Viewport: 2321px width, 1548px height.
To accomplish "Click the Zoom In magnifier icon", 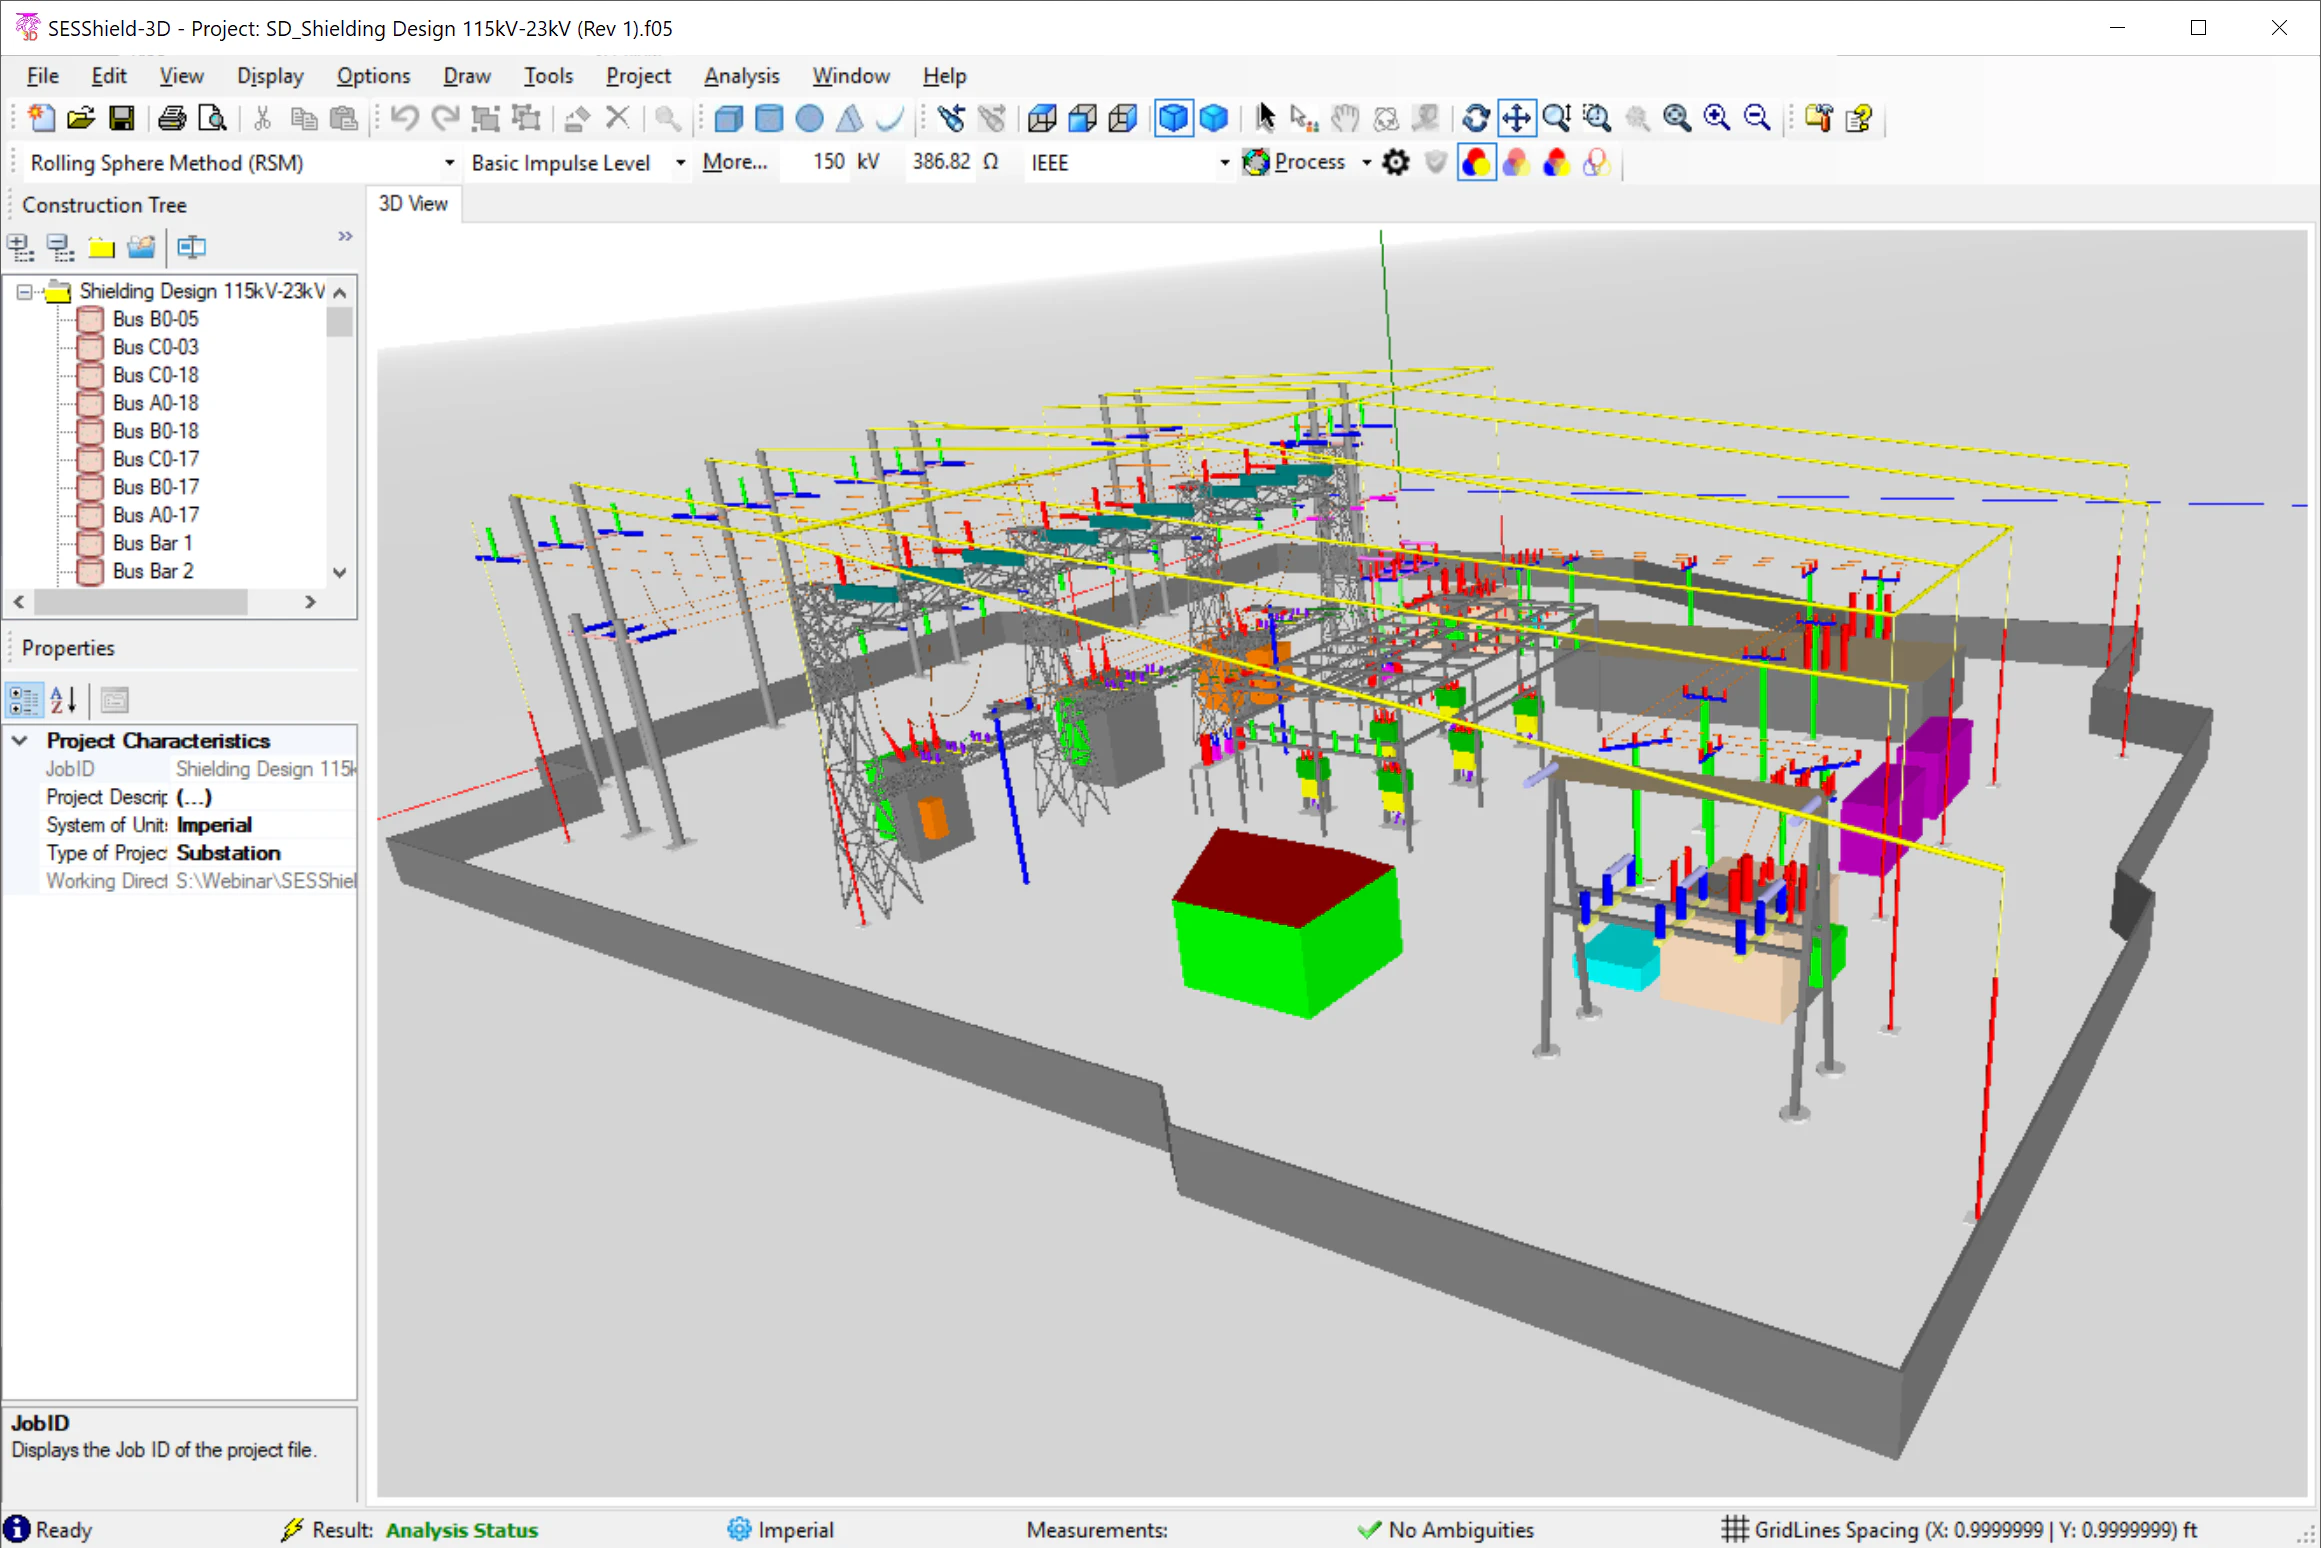I will (1718, 117).
